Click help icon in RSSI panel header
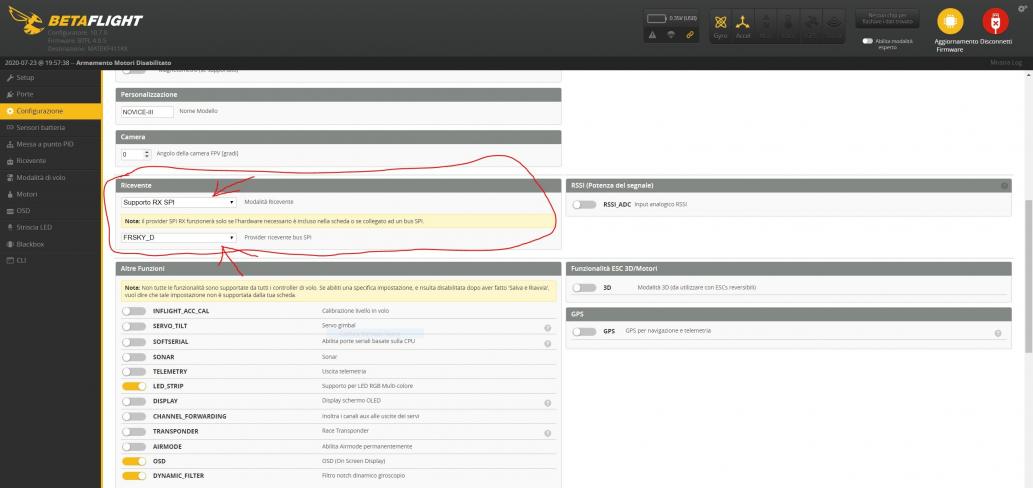 pyautogui.click(x=1005, y=186)
